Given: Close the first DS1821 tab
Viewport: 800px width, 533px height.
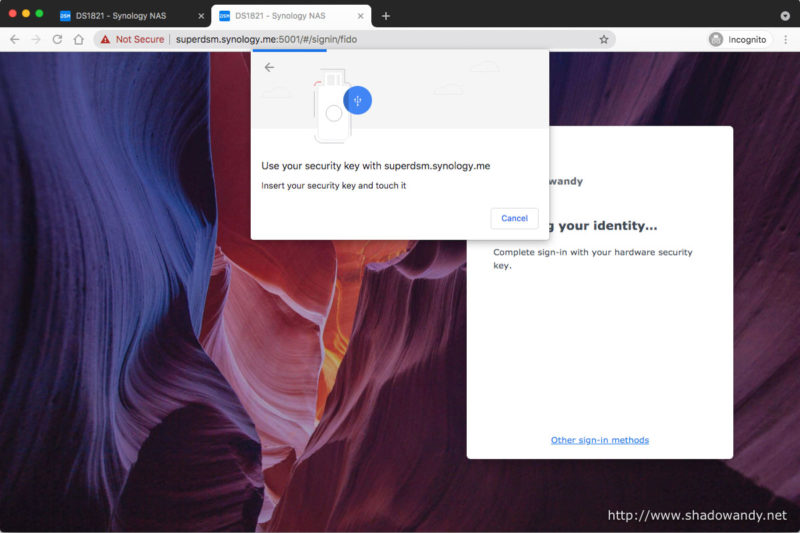Looking at the screenshot, I should pyautogui.click(x=201, y=16).
